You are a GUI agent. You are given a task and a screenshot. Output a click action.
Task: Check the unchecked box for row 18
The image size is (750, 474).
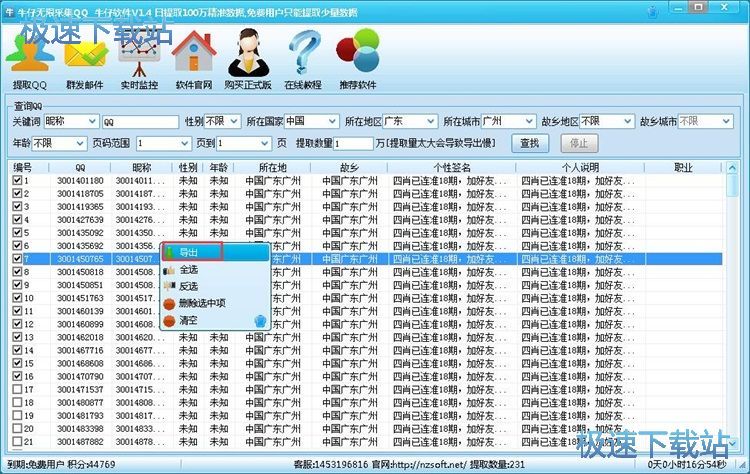17,402
